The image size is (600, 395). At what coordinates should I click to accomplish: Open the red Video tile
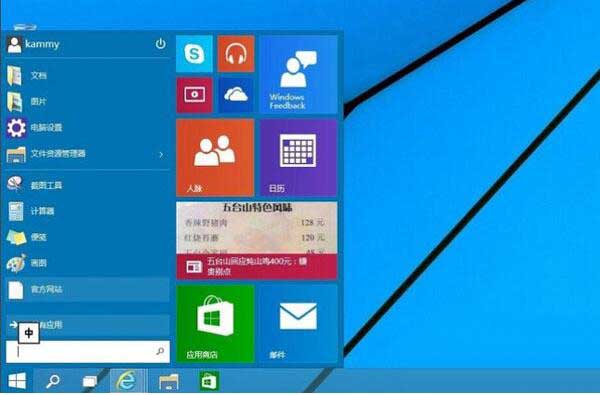[x=194, y=95]
